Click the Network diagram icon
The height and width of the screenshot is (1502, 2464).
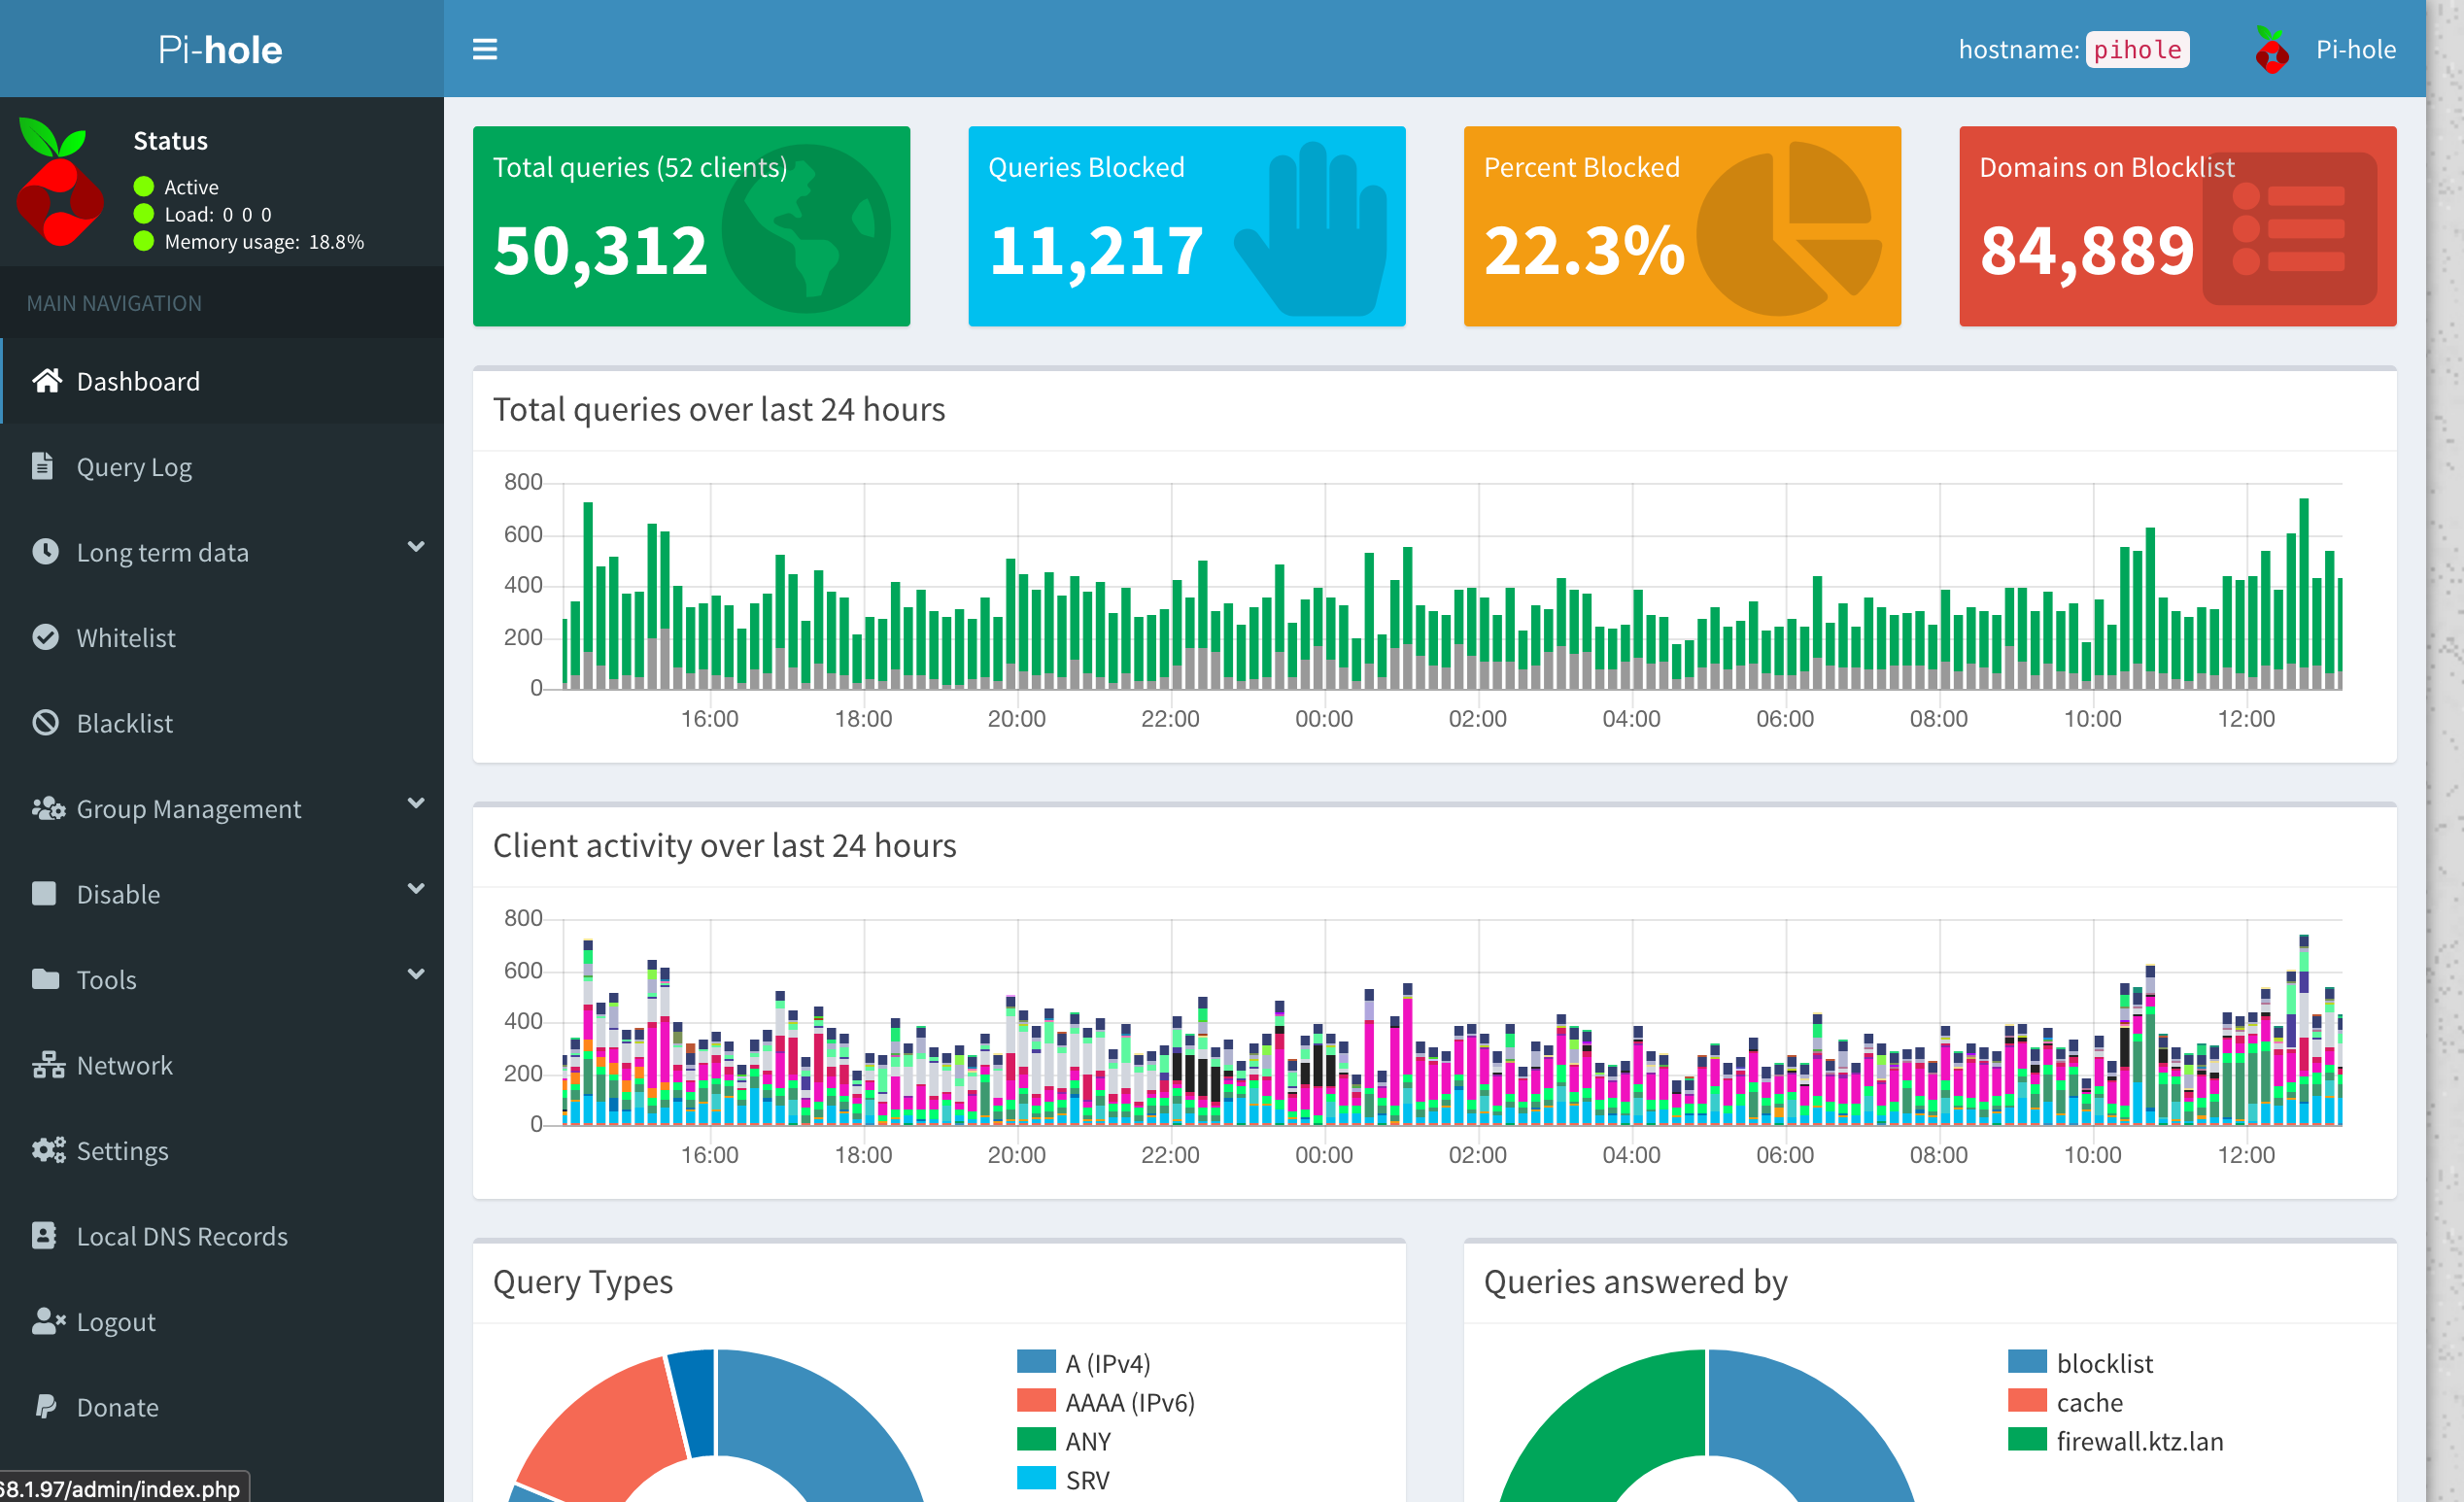(48, 1065)
